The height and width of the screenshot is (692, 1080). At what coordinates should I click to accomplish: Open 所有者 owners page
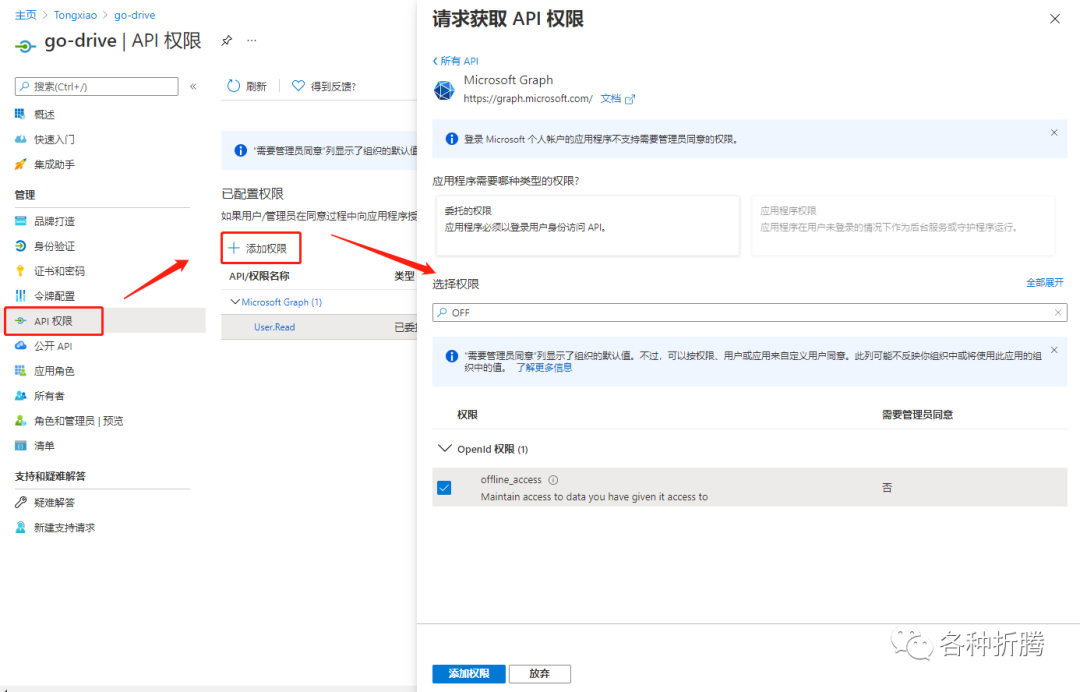point(48,396)
